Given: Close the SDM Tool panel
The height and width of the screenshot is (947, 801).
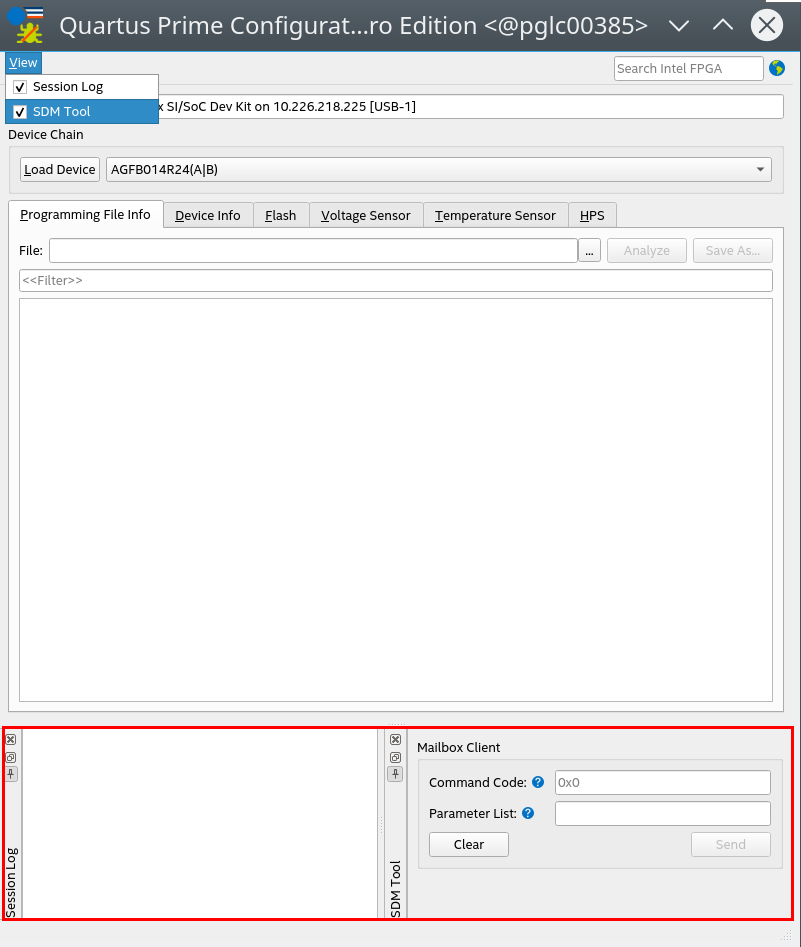Looking at the screenshot, I should [x=396, y=739].
